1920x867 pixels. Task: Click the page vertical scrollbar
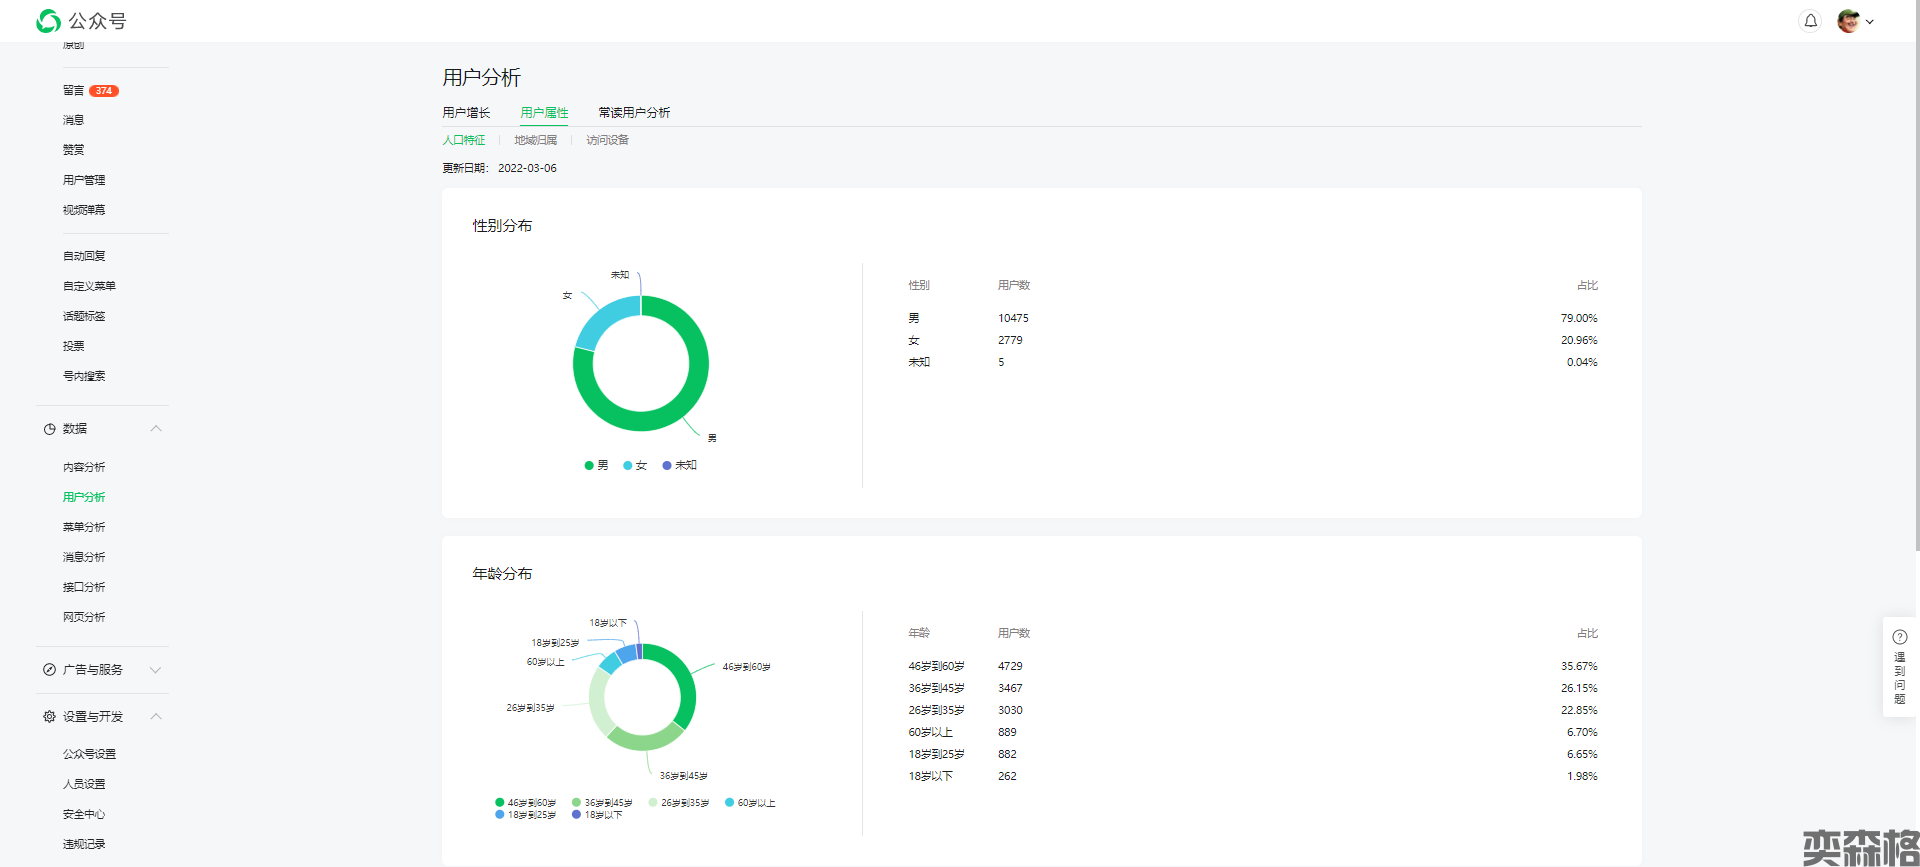coord(1915,300)
